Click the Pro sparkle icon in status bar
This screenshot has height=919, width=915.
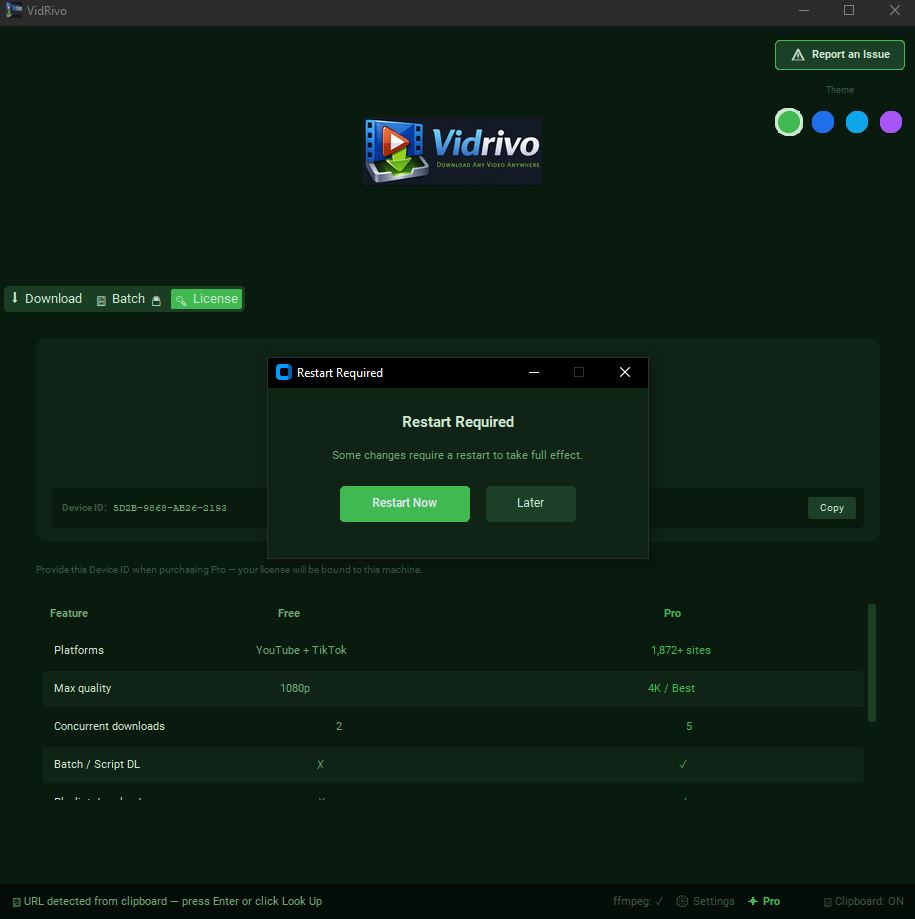tap(753, 901)
